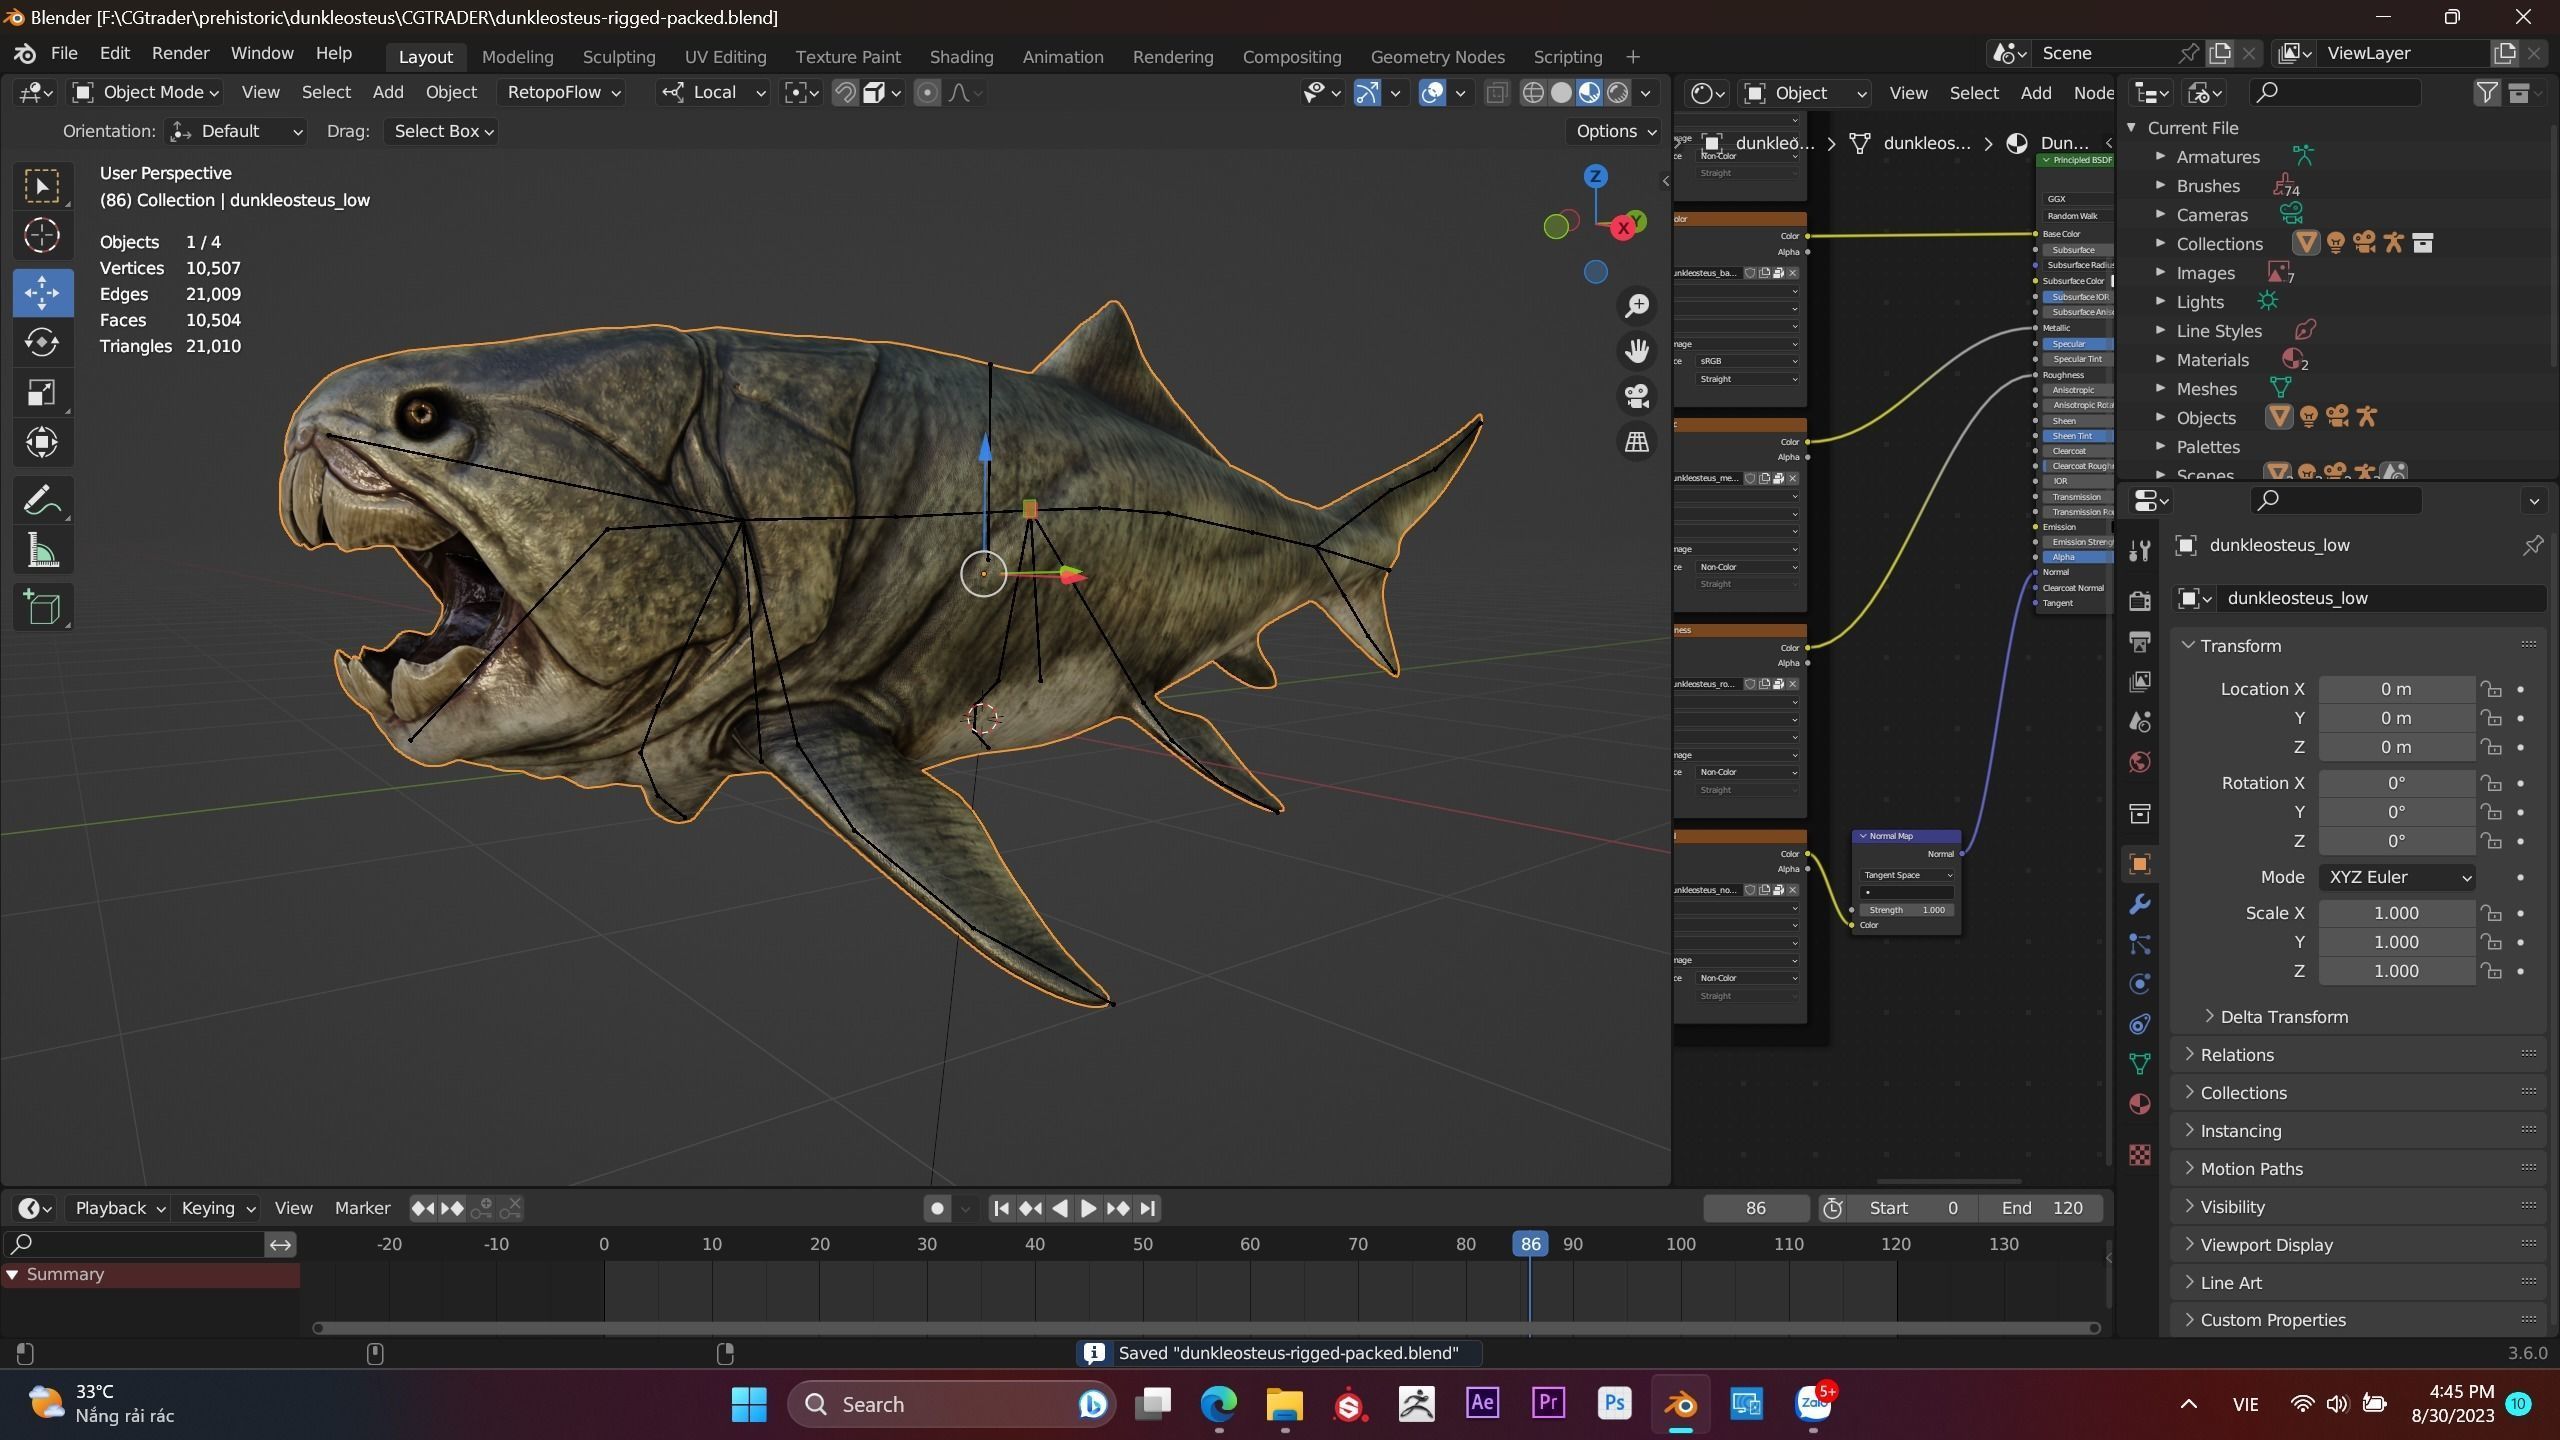
Task: Click play animation button
Action: click(1088, 1208)
